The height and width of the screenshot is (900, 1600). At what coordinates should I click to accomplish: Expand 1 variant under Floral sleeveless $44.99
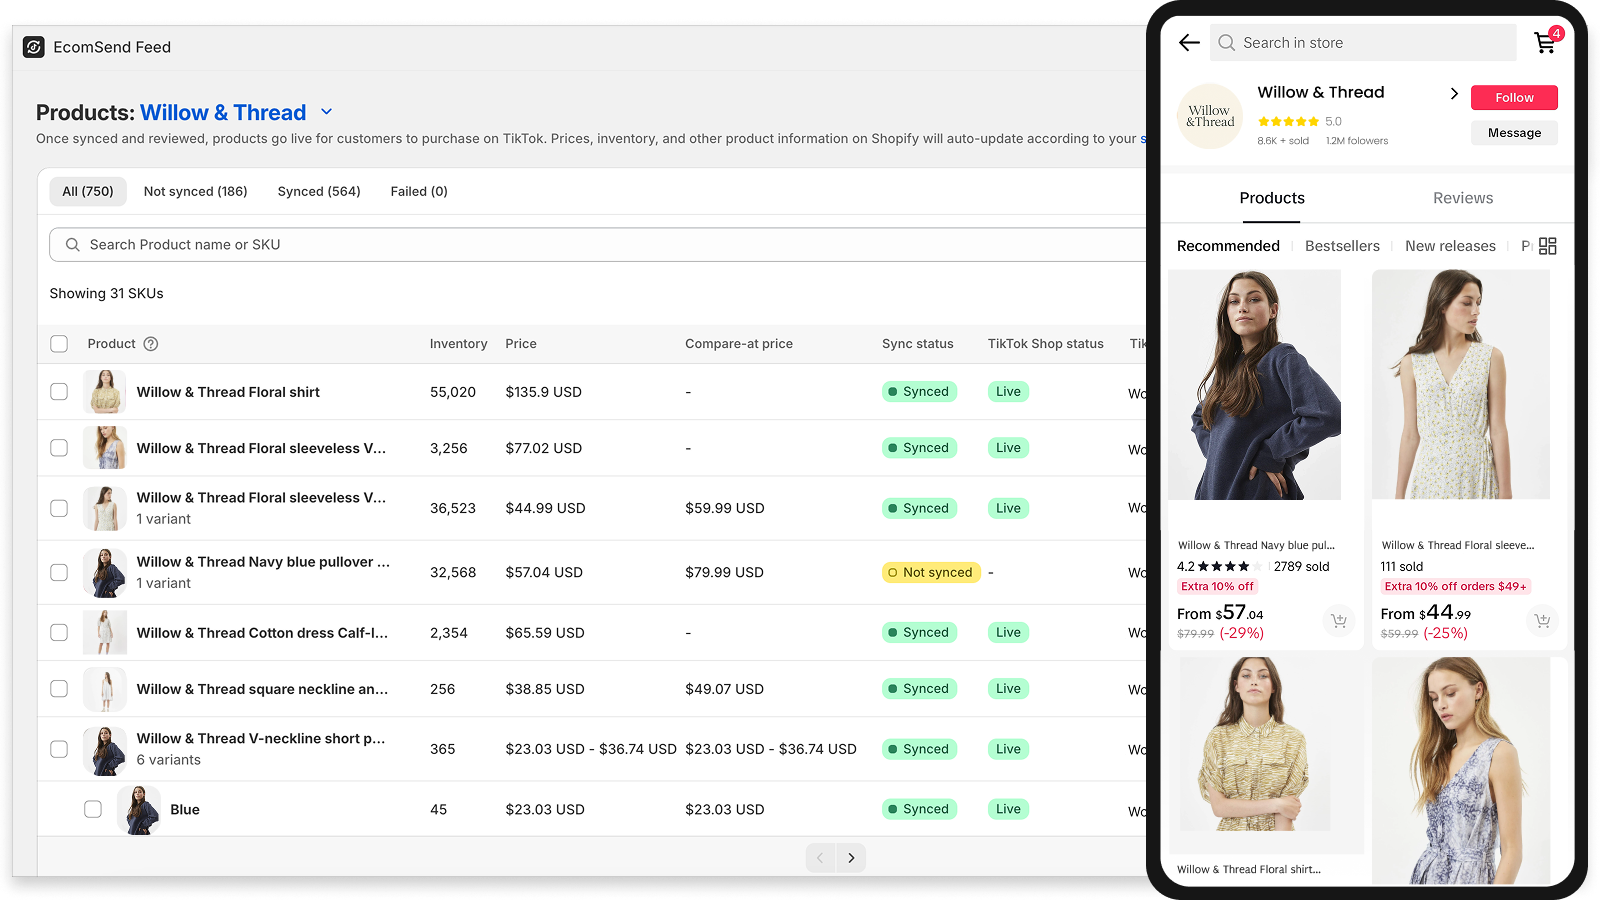[163, 519]
